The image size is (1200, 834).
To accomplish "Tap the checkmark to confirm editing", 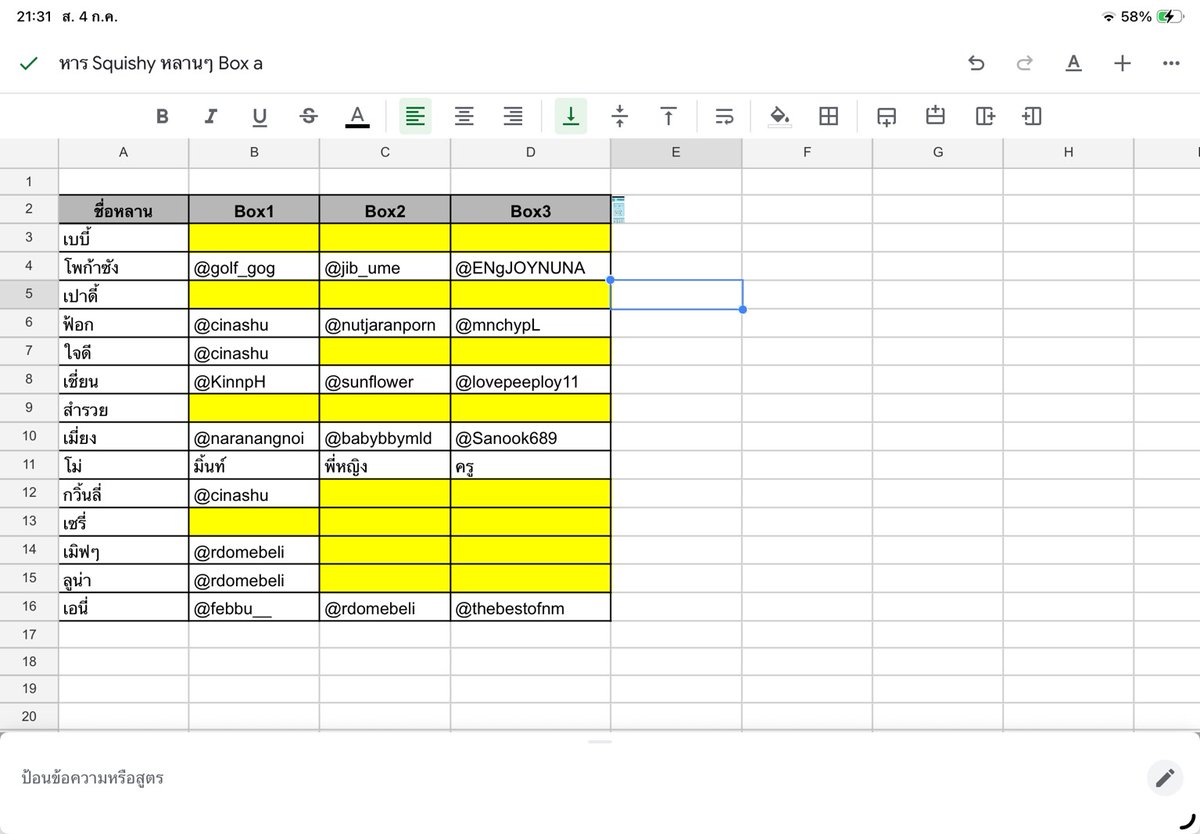I will 29,63.
